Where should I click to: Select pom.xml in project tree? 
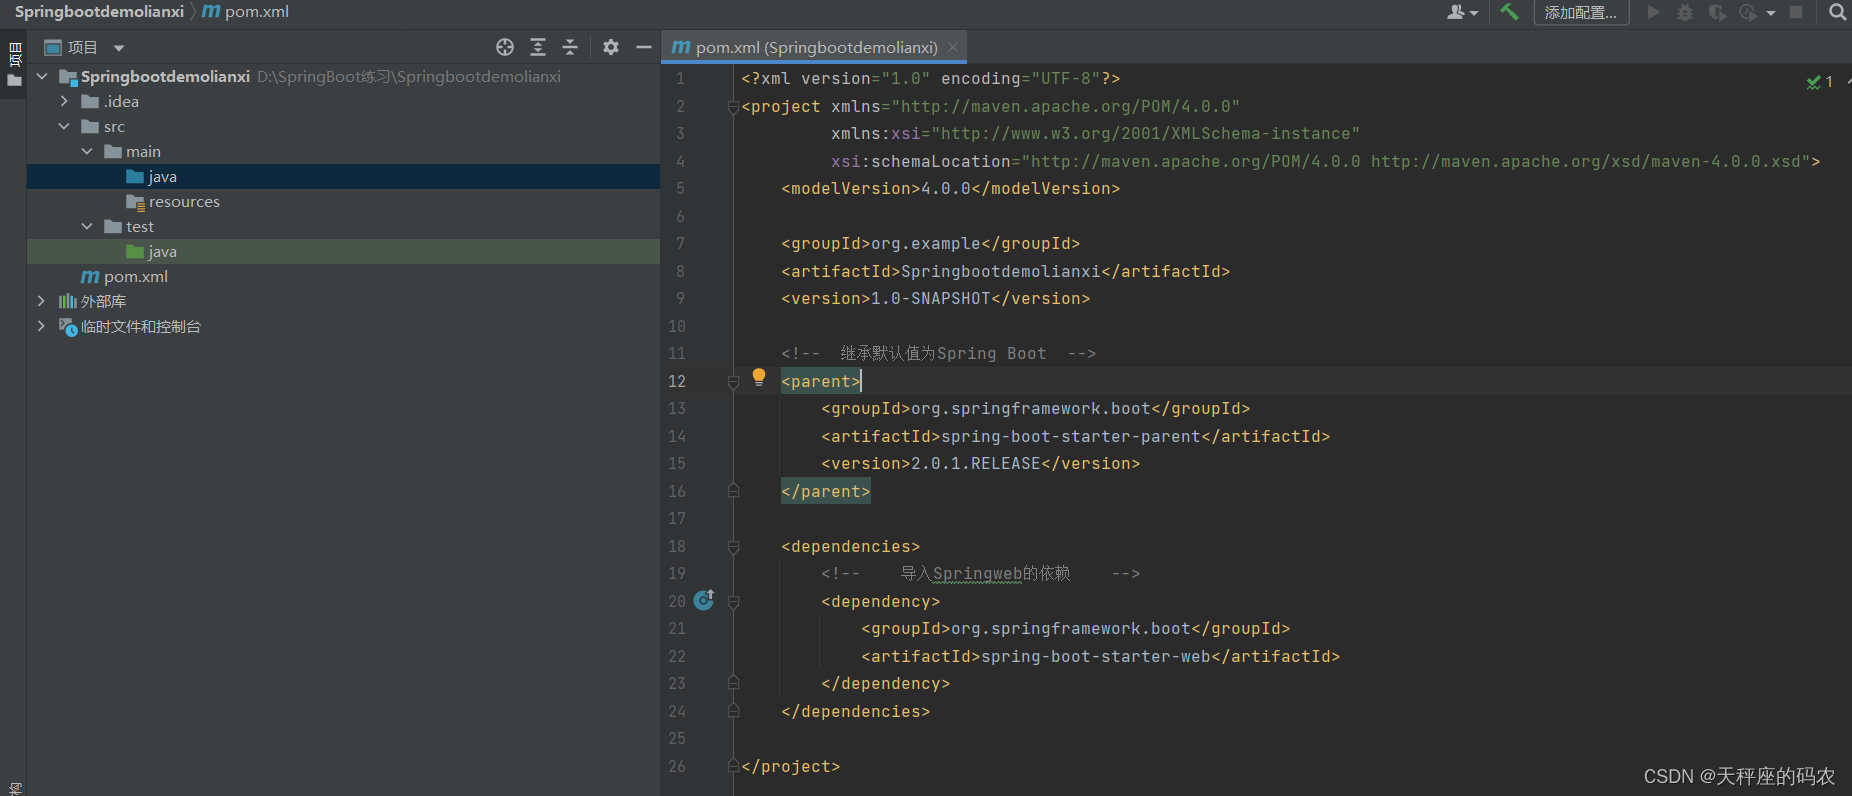[x=136, y=277]
